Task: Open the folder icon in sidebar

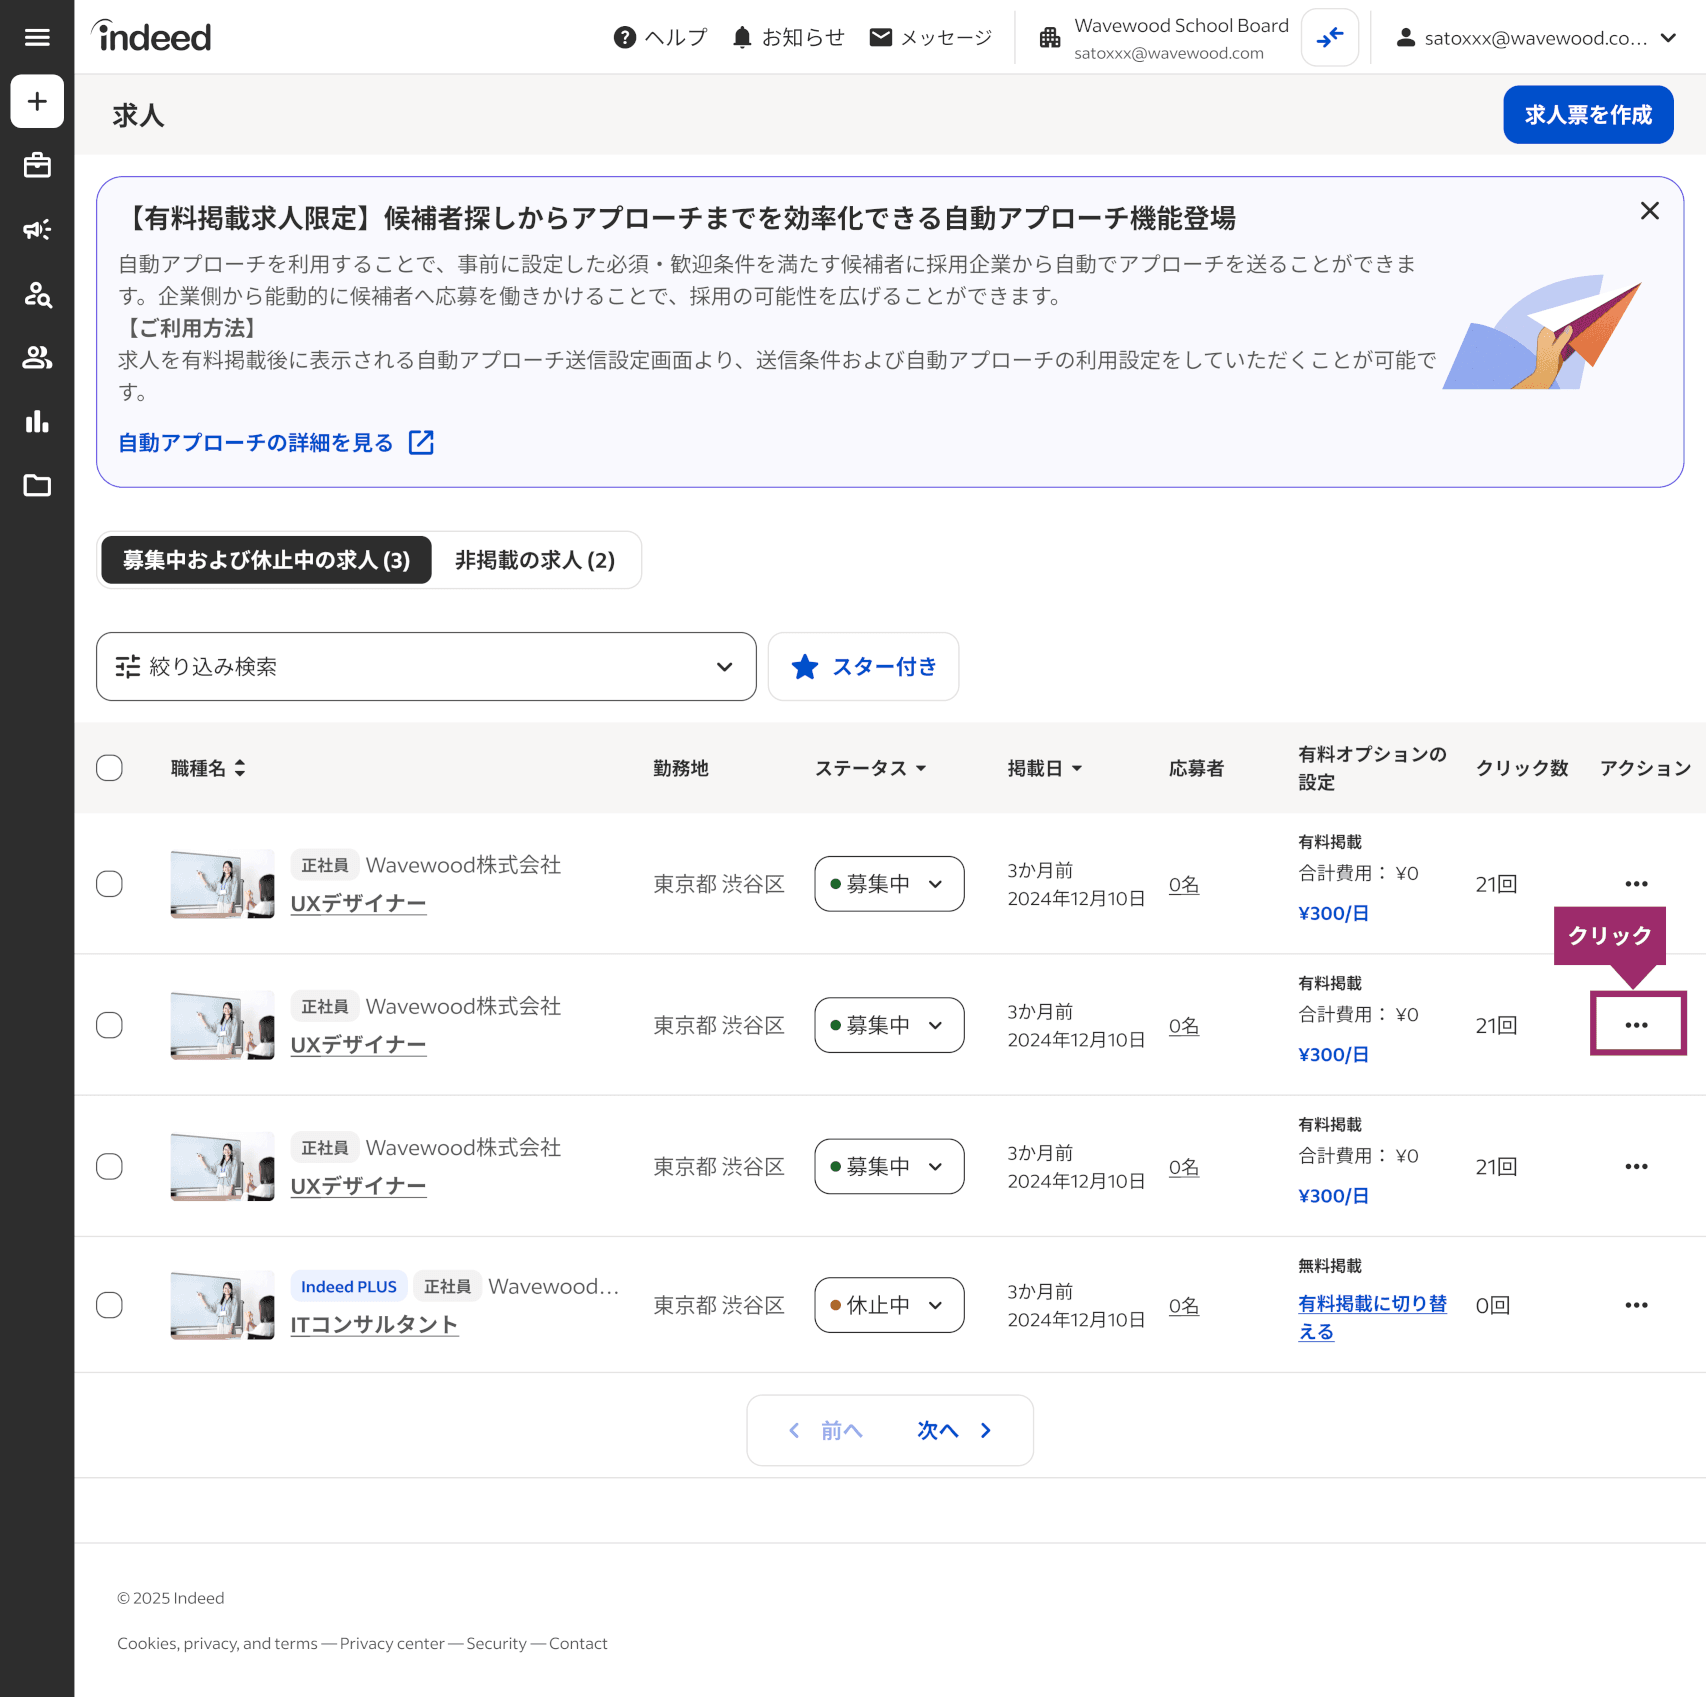Action: 37,485
